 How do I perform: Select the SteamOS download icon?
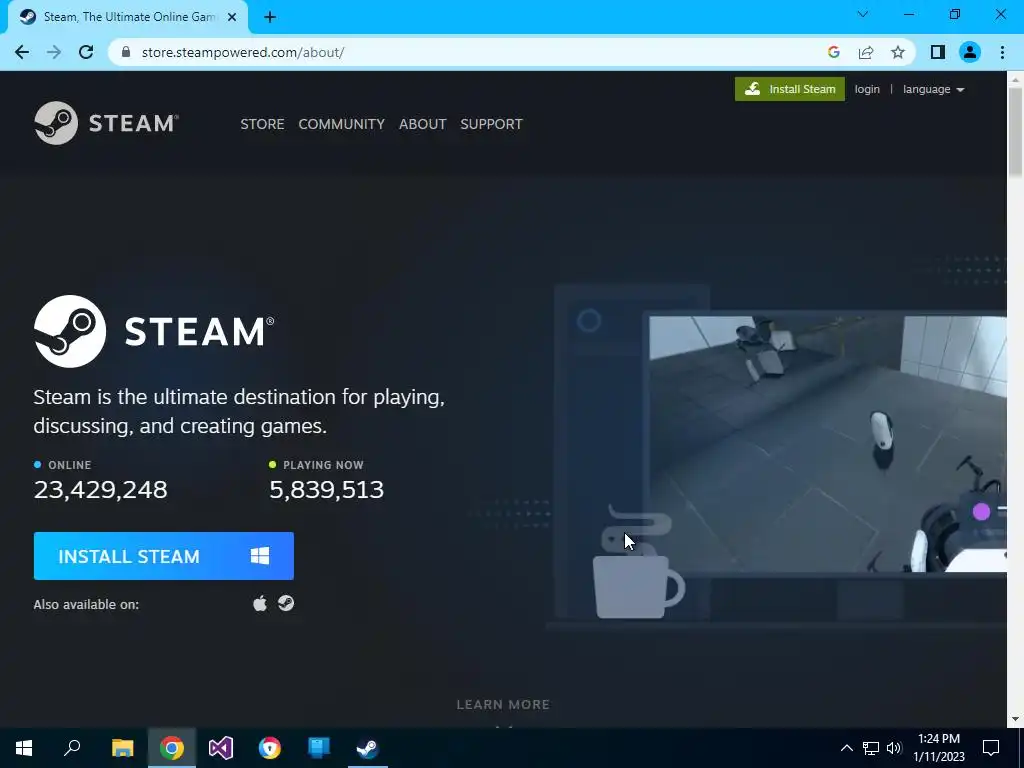click(286, 603)
